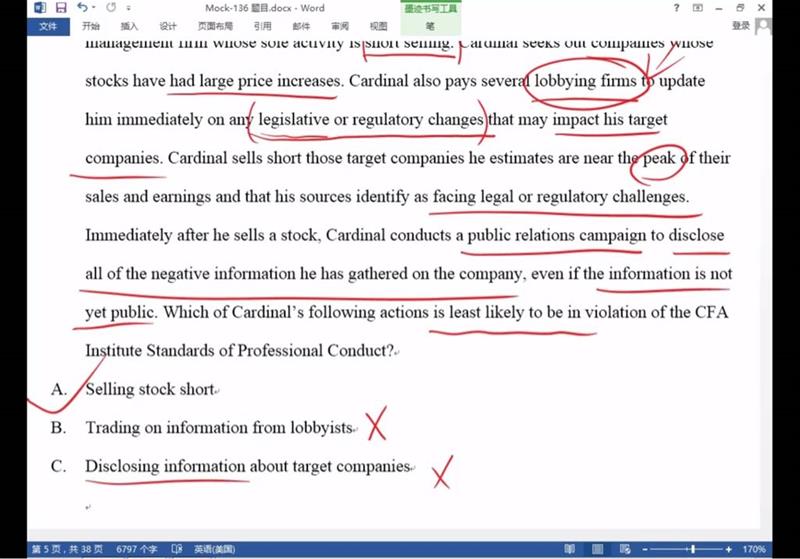Switch to the 设计 (Design) tab
The width and height of the screenshot is (800, 559).
[167, 26]
